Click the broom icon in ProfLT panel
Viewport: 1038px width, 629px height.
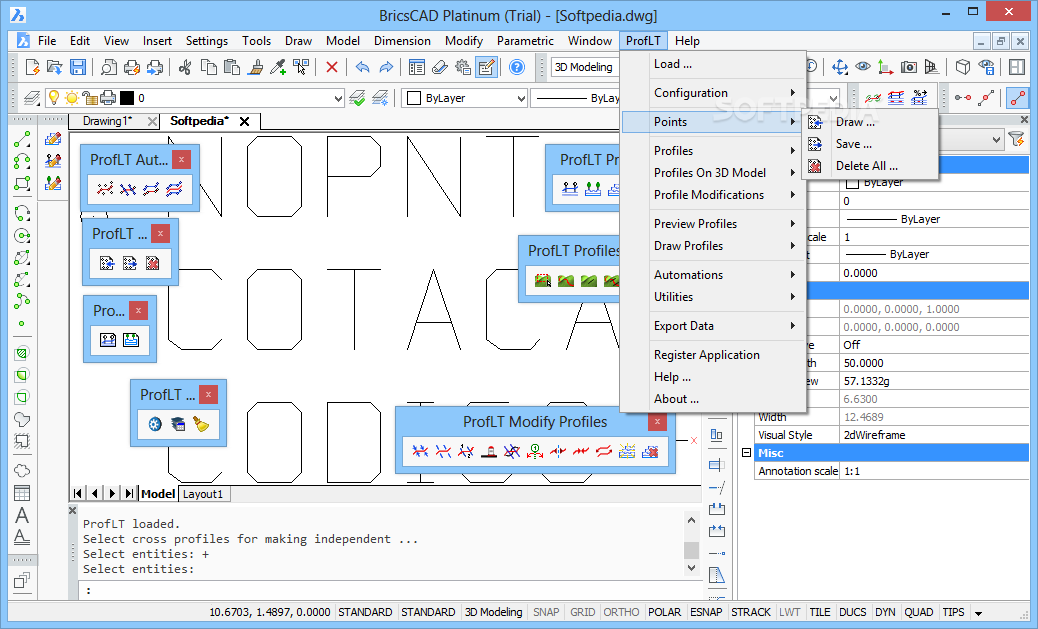click(x=201, y=424)
